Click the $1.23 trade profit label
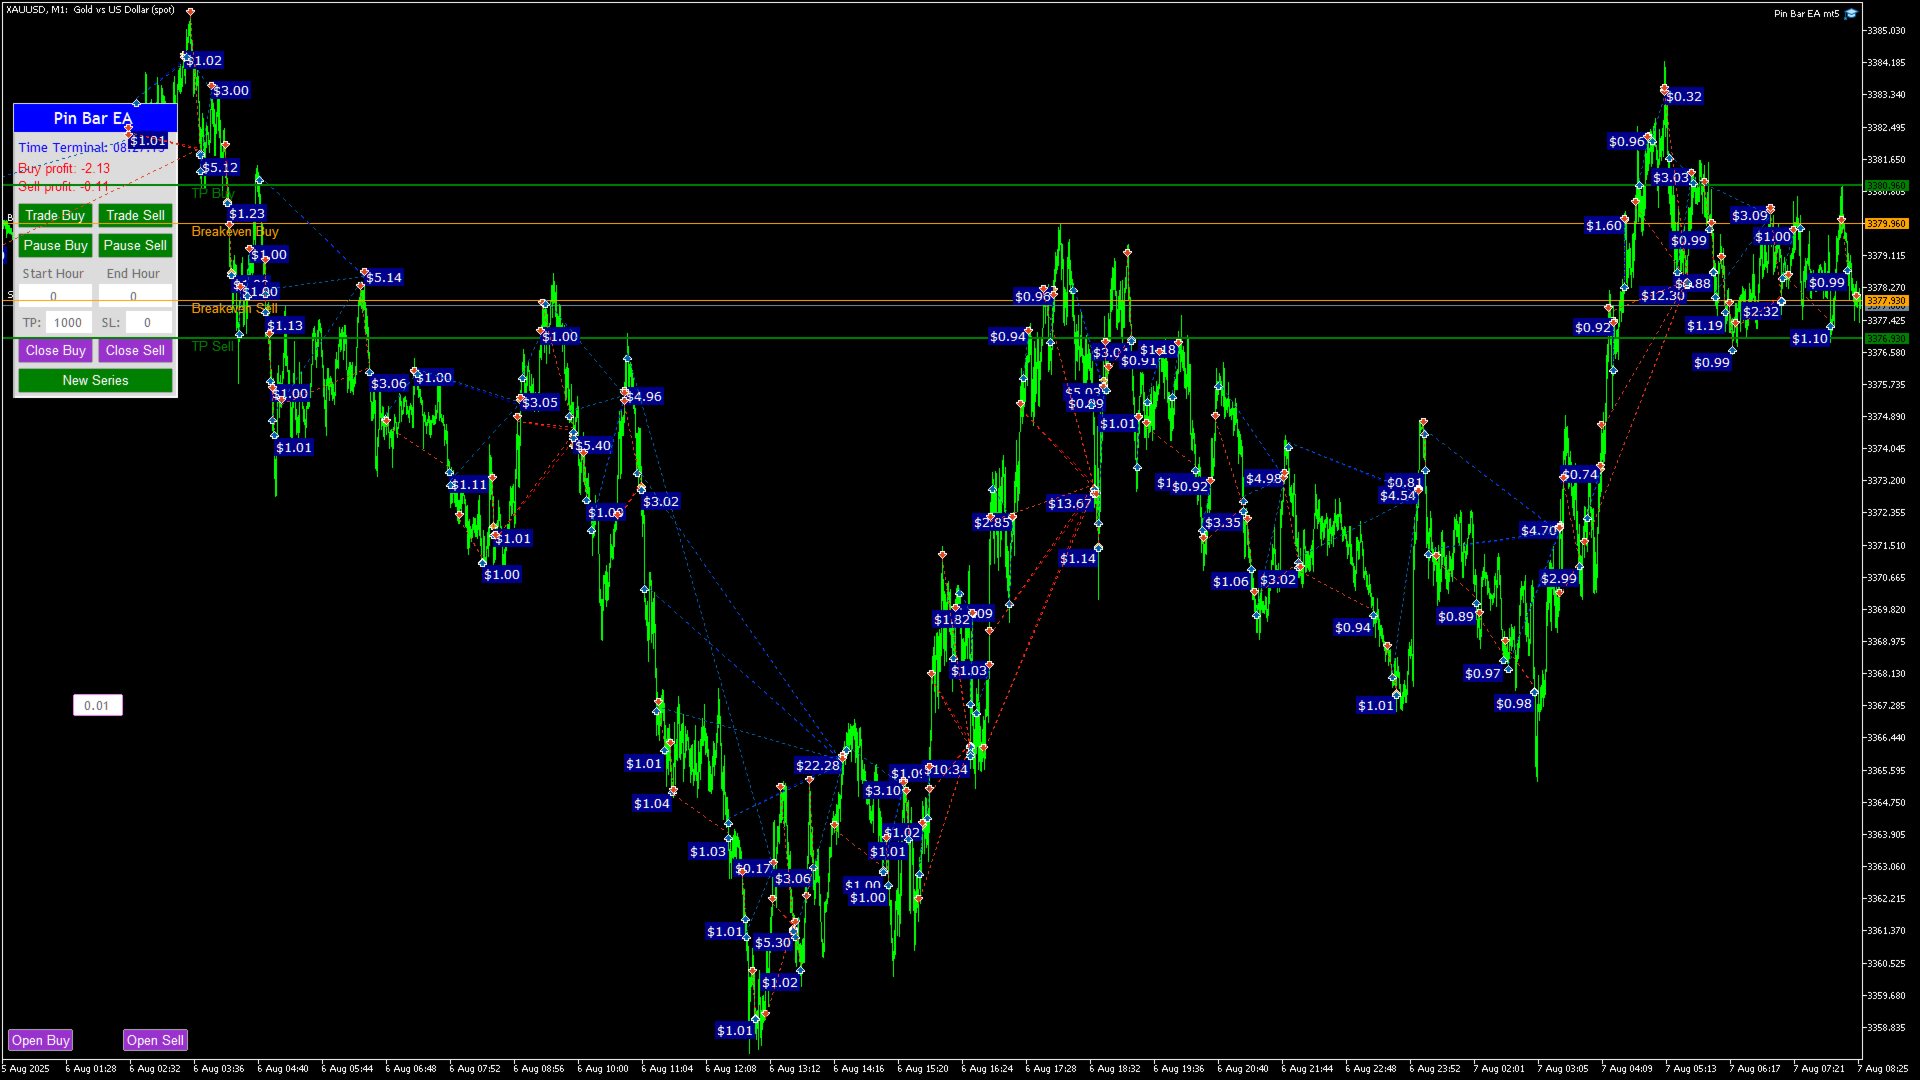This screenshot has width=1920, height=1080. pyautogui.click(x=247, y=214)
